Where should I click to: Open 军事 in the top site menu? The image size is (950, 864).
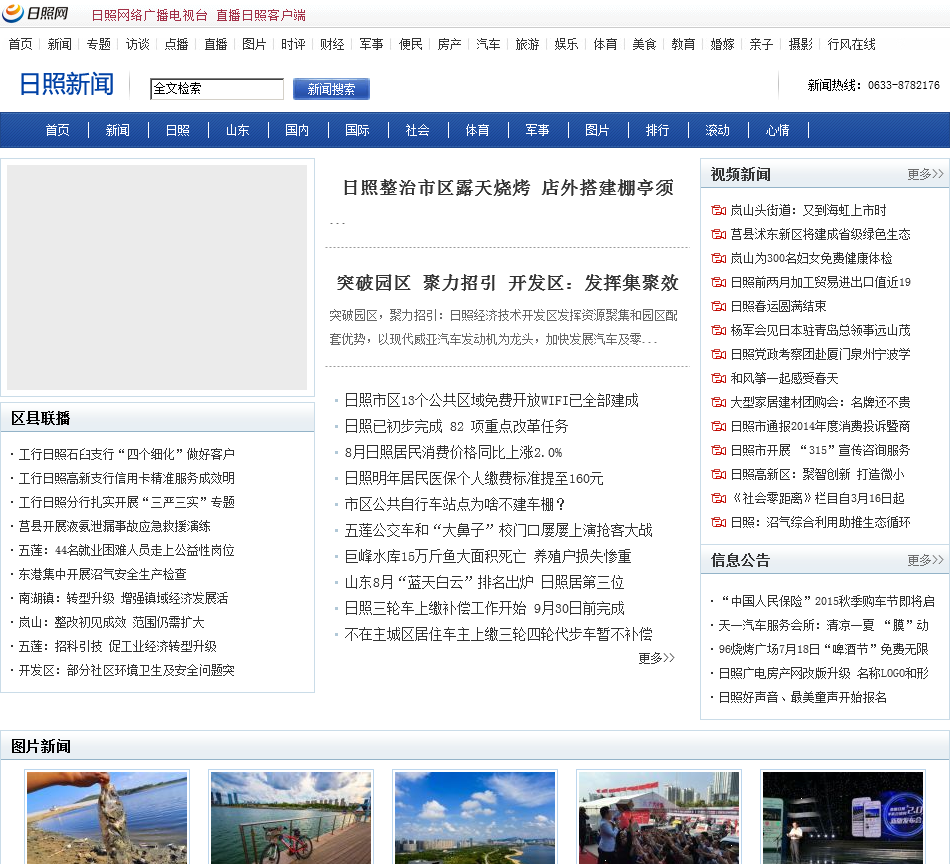tap(371, 44)
